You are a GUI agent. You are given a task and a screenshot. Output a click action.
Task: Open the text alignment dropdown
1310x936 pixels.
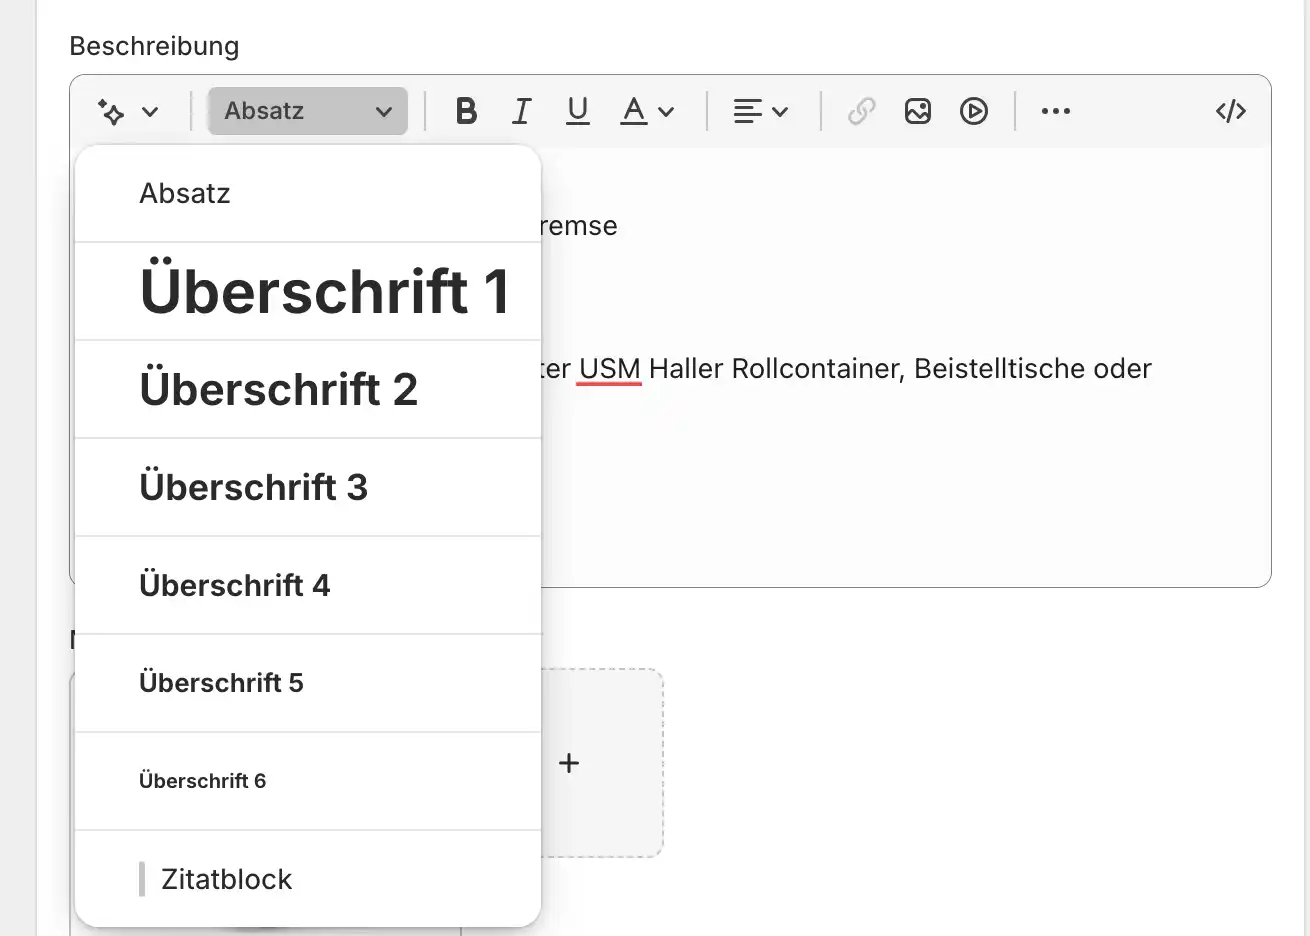[x=761, y=111]
